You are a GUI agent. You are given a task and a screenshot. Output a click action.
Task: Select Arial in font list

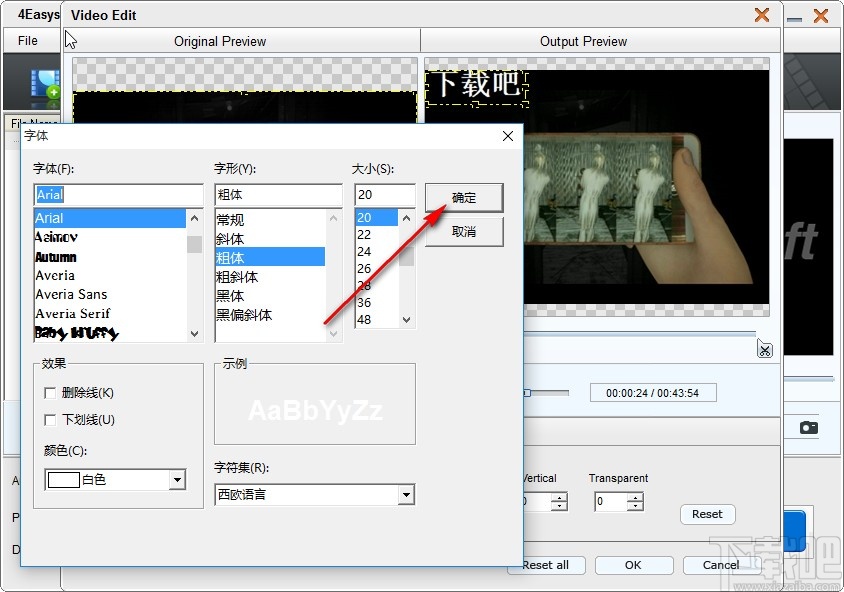tap(110, 218)
